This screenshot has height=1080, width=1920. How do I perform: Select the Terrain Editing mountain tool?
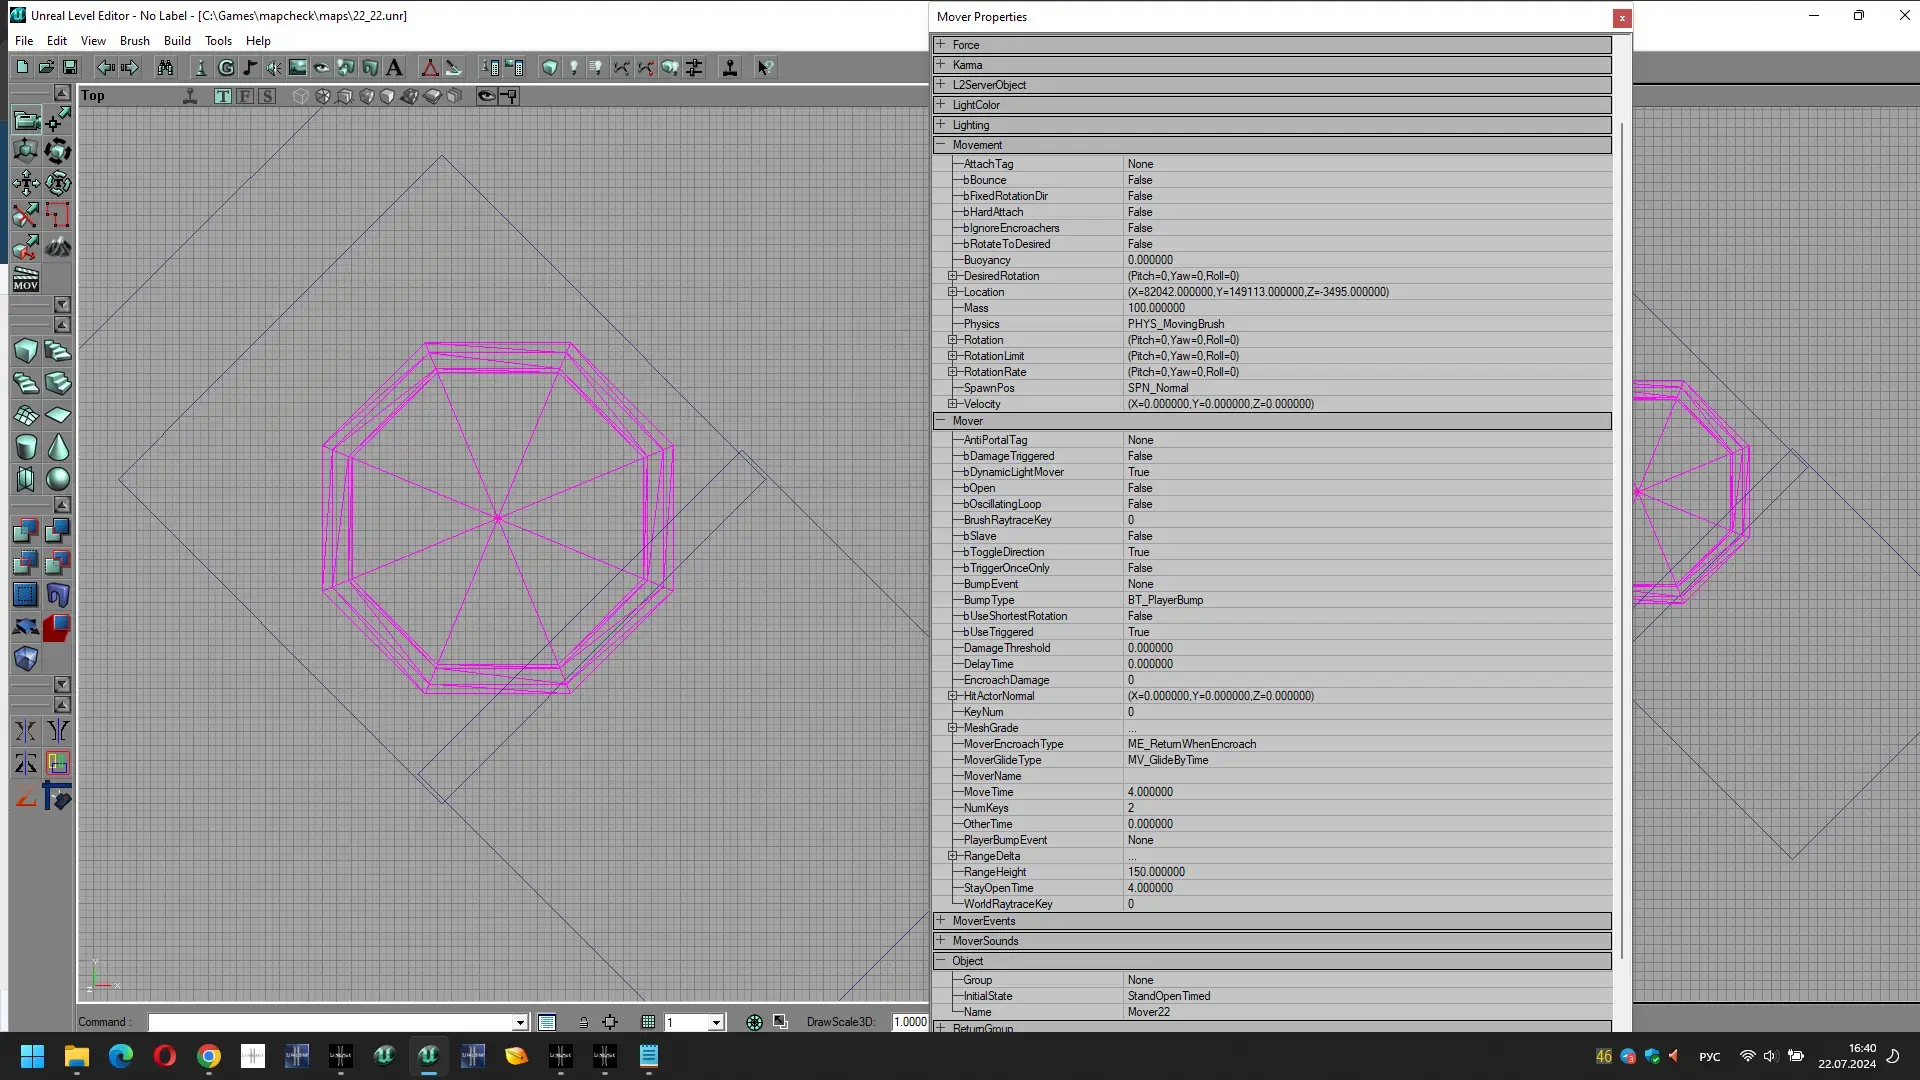tap(58, 246)
